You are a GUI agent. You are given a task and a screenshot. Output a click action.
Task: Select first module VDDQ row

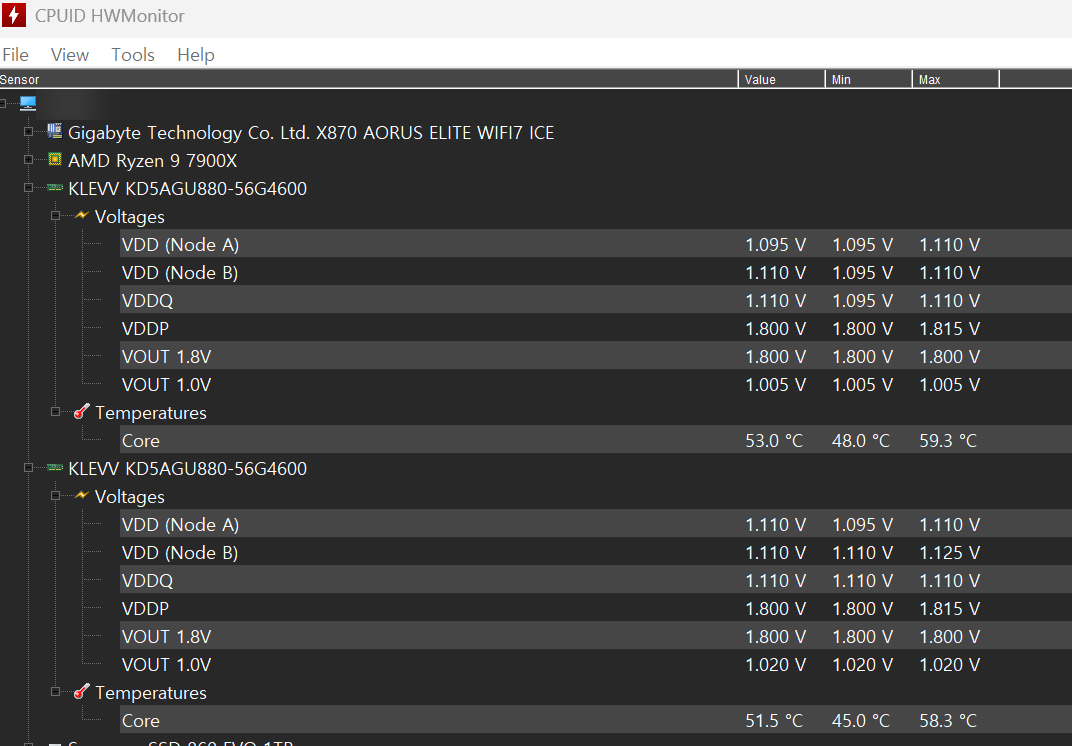click(x=595, y=300)
